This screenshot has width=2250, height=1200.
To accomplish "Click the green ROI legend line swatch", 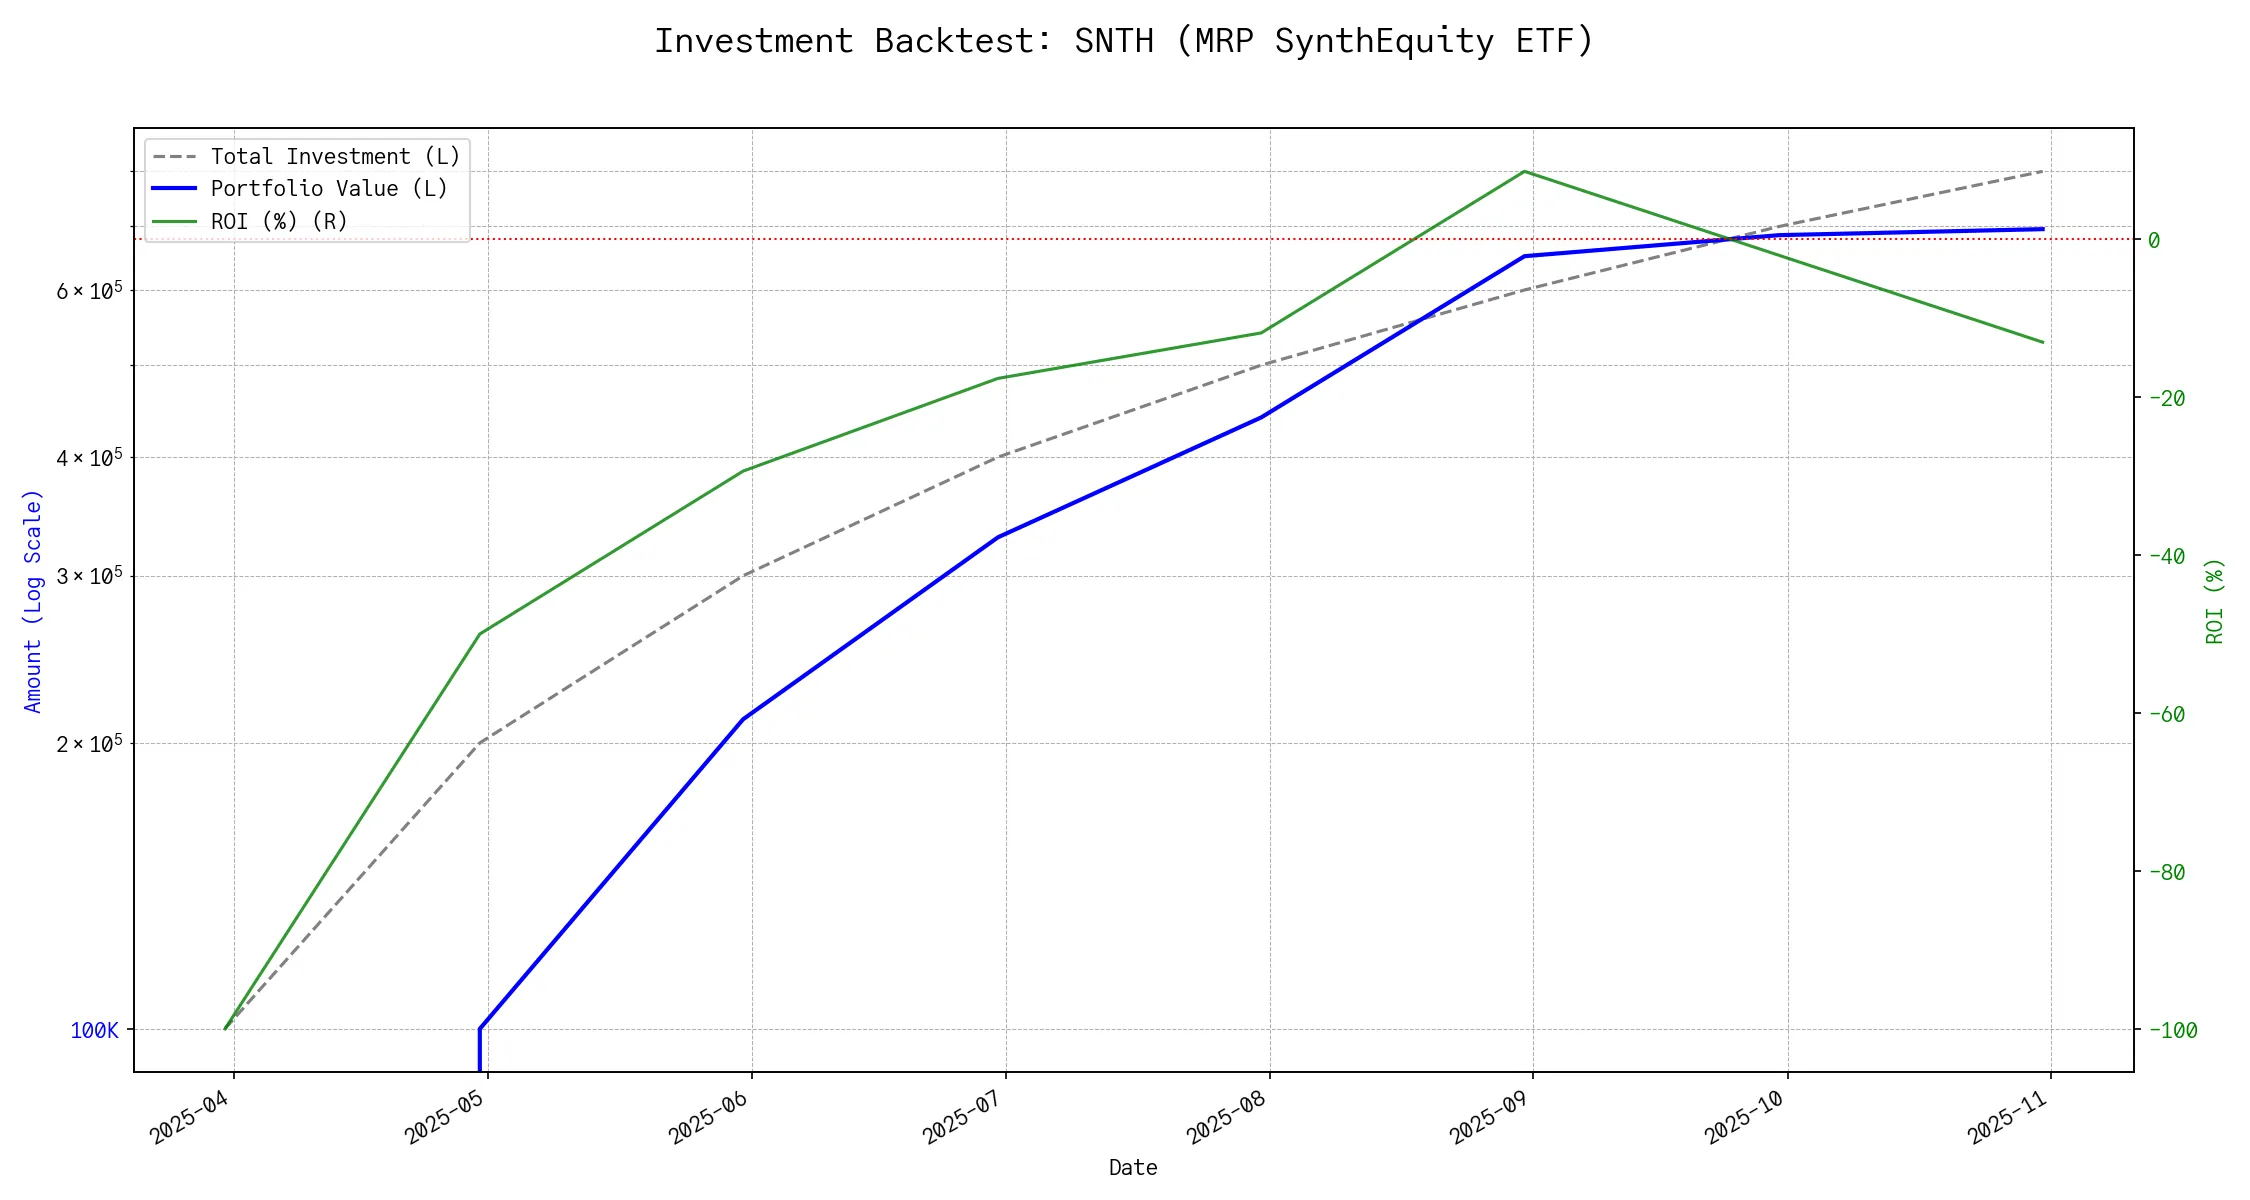I will (x=174, y=221).
